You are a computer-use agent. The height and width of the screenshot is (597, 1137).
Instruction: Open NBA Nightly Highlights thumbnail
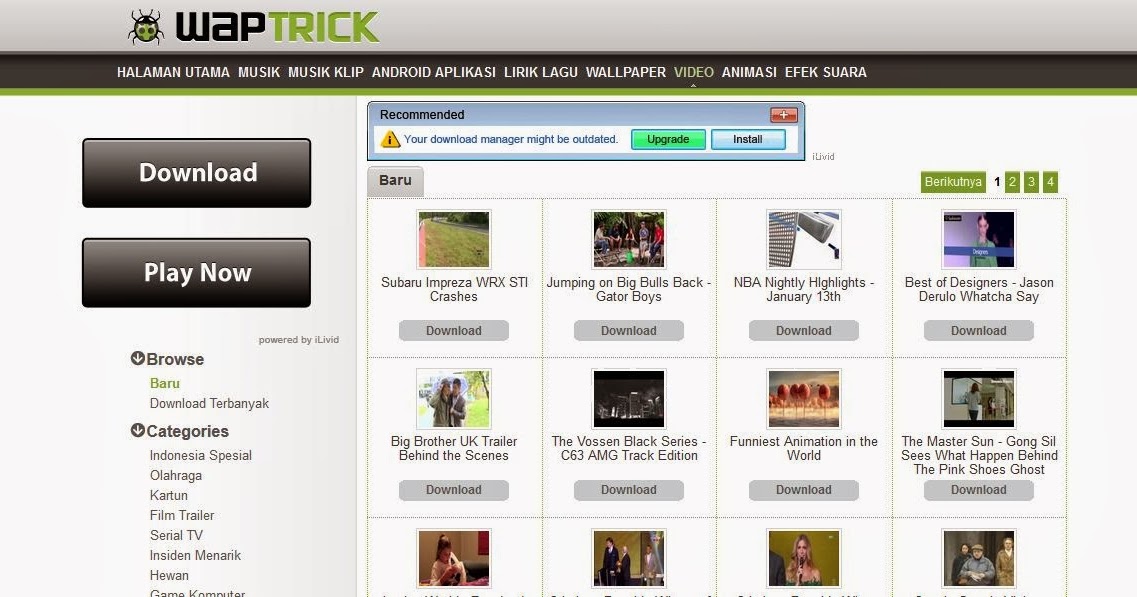803,239
